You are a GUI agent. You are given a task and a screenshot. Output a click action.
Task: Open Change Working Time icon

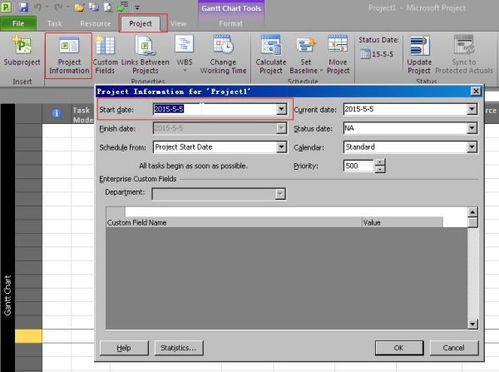[223, 55]
